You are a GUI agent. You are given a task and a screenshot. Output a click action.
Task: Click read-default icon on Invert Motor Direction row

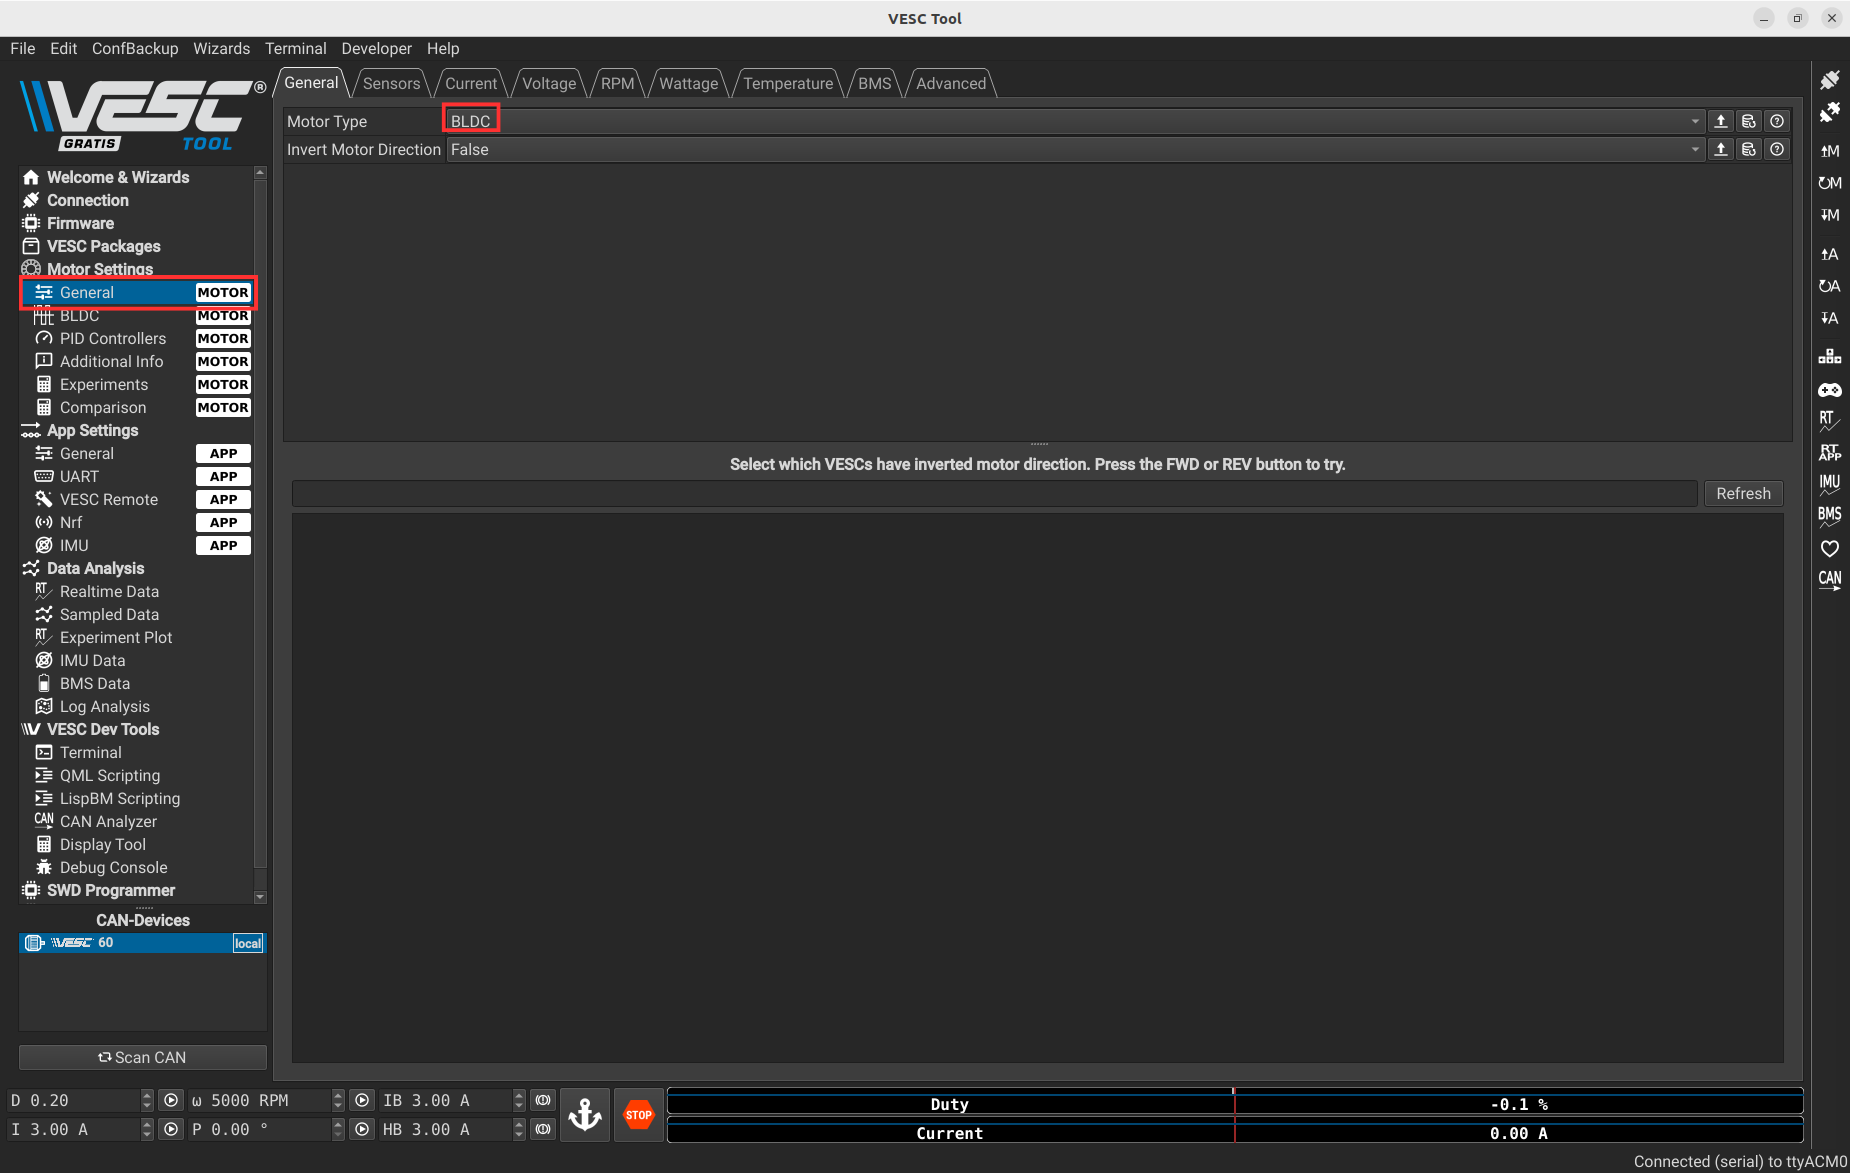[1749, 149]
